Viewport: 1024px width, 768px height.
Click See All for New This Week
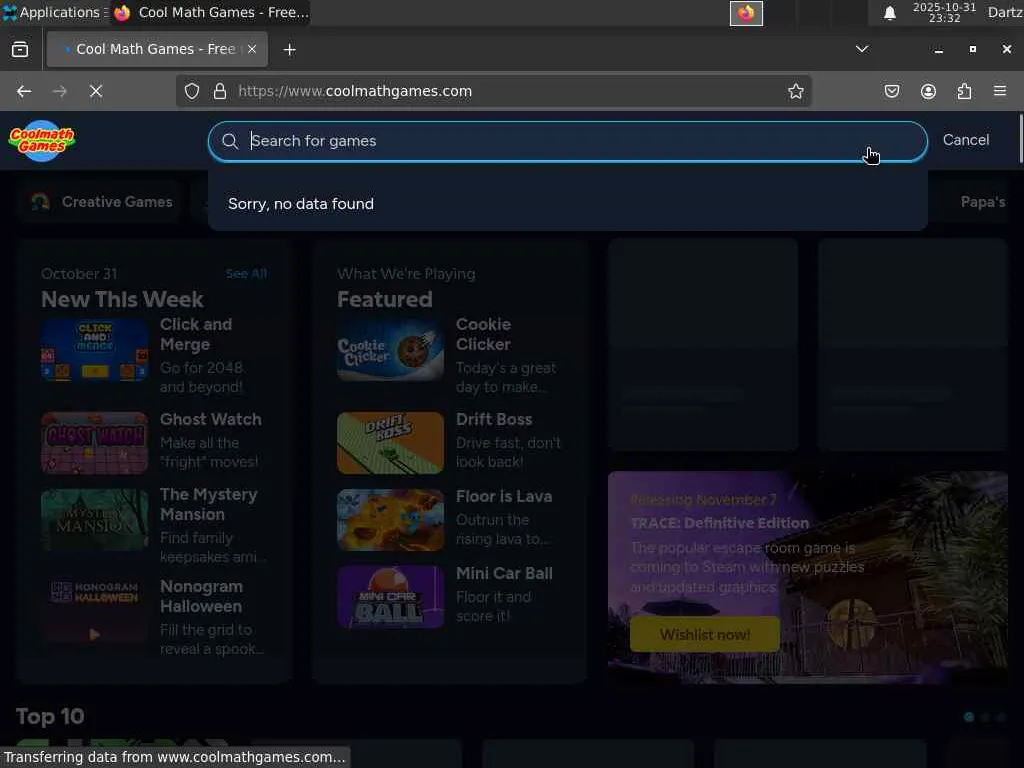pyautogui.click(x=246, y=274)
